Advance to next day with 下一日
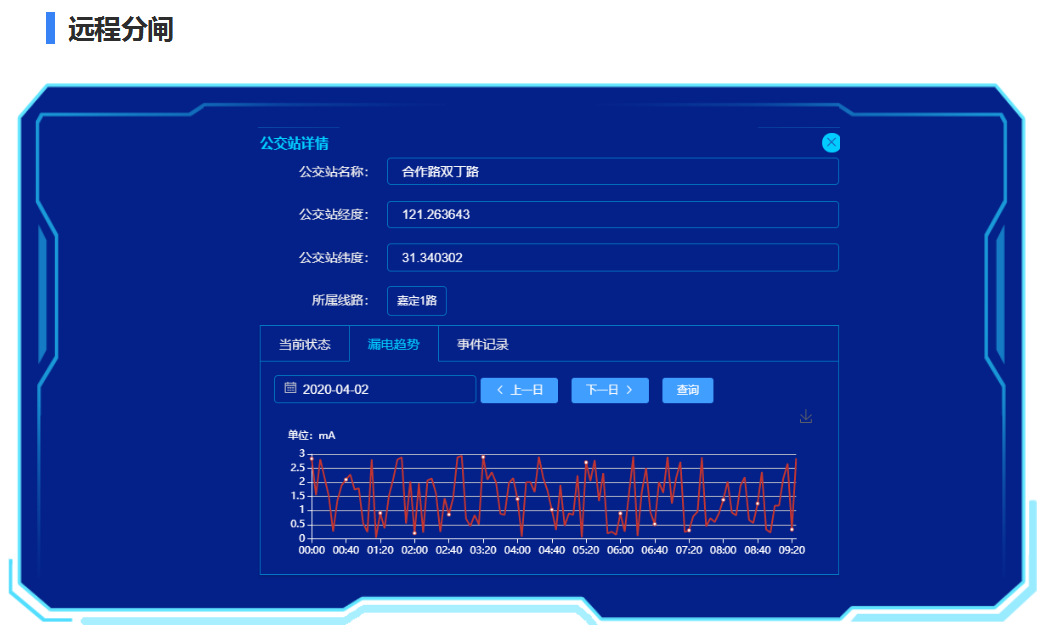Screen dimensions: 1048x639 [609, 390]
